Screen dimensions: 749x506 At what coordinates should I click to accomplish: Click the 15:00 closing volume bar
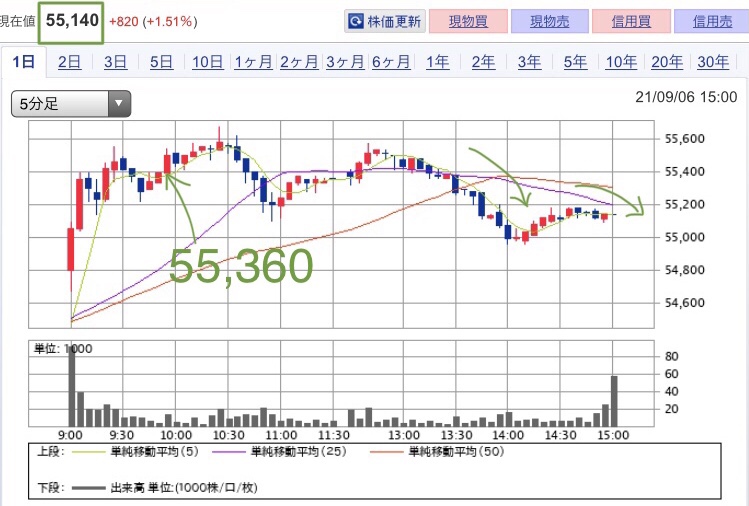614,401
